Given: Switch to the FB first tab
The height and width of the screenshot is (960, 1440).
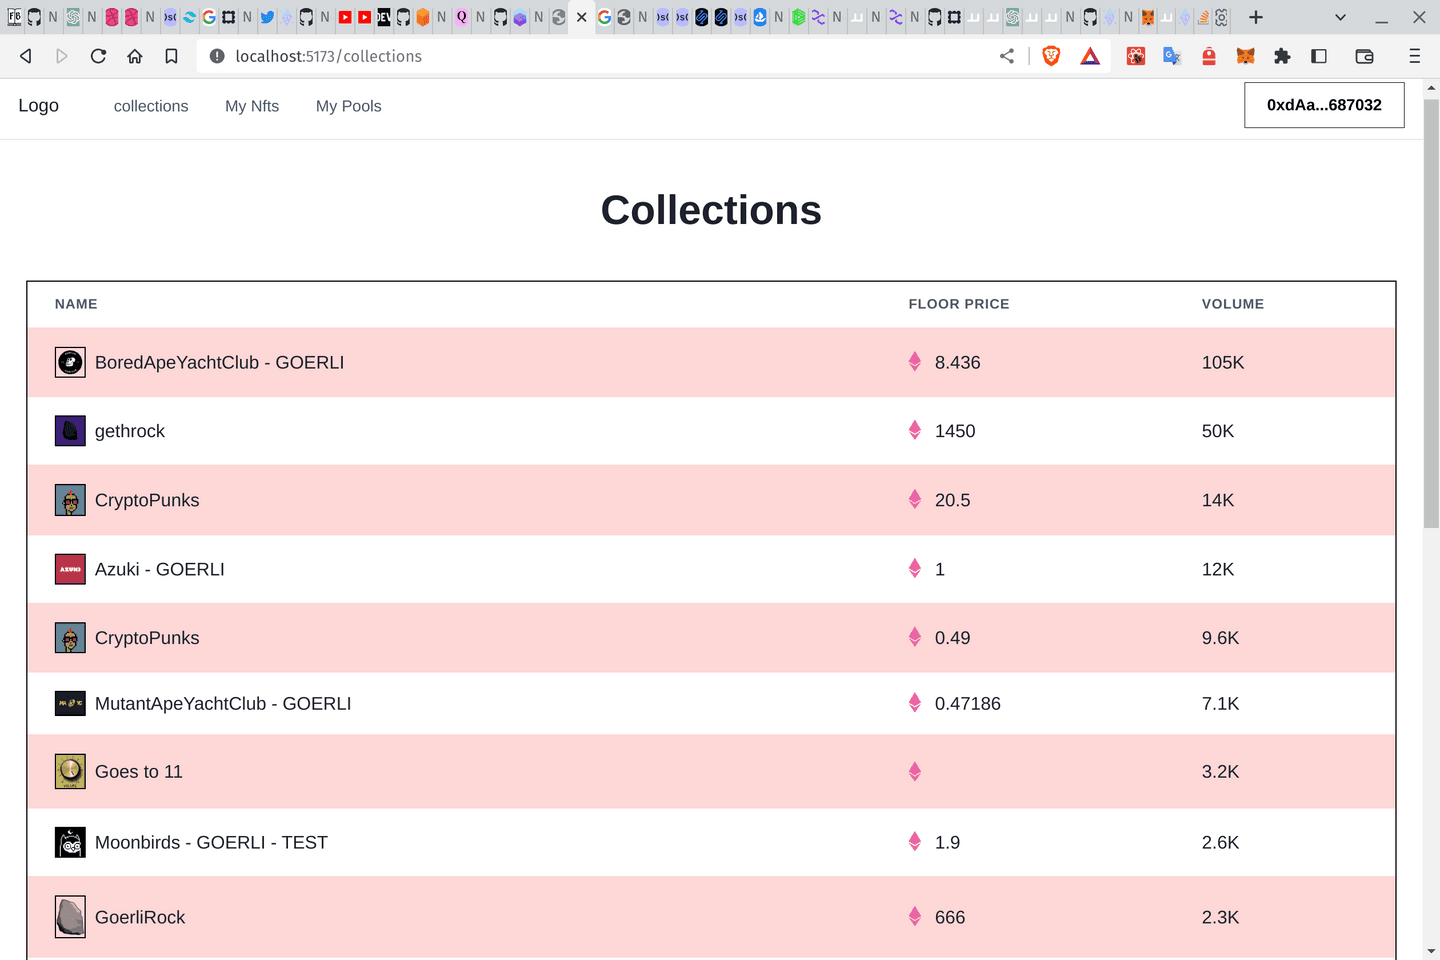Looking at the screenshot, I should (x=15, y=17).
